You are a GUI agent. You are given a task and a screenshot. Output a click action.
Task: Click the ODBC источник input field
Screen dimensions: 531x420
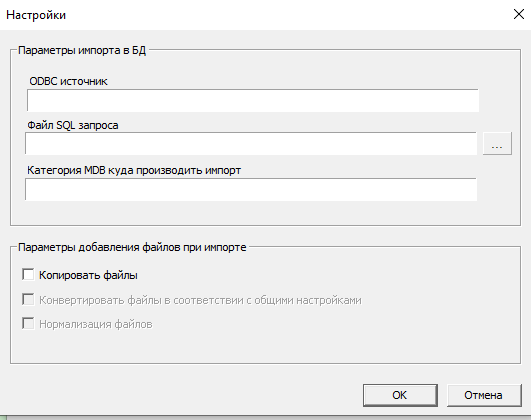[x=253, y=101]
